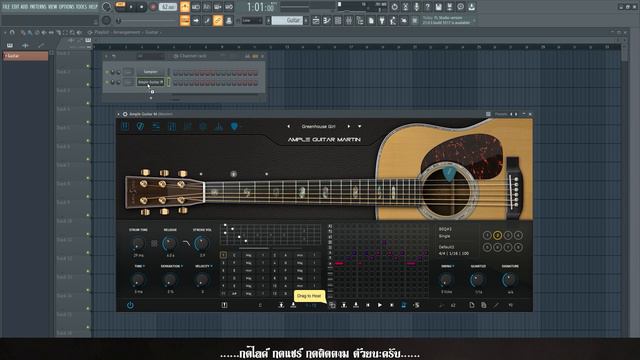Screen dimensions: 640x360
Task: Click the guitar pick in the sound hole
Action: click(x=449, y=173)
